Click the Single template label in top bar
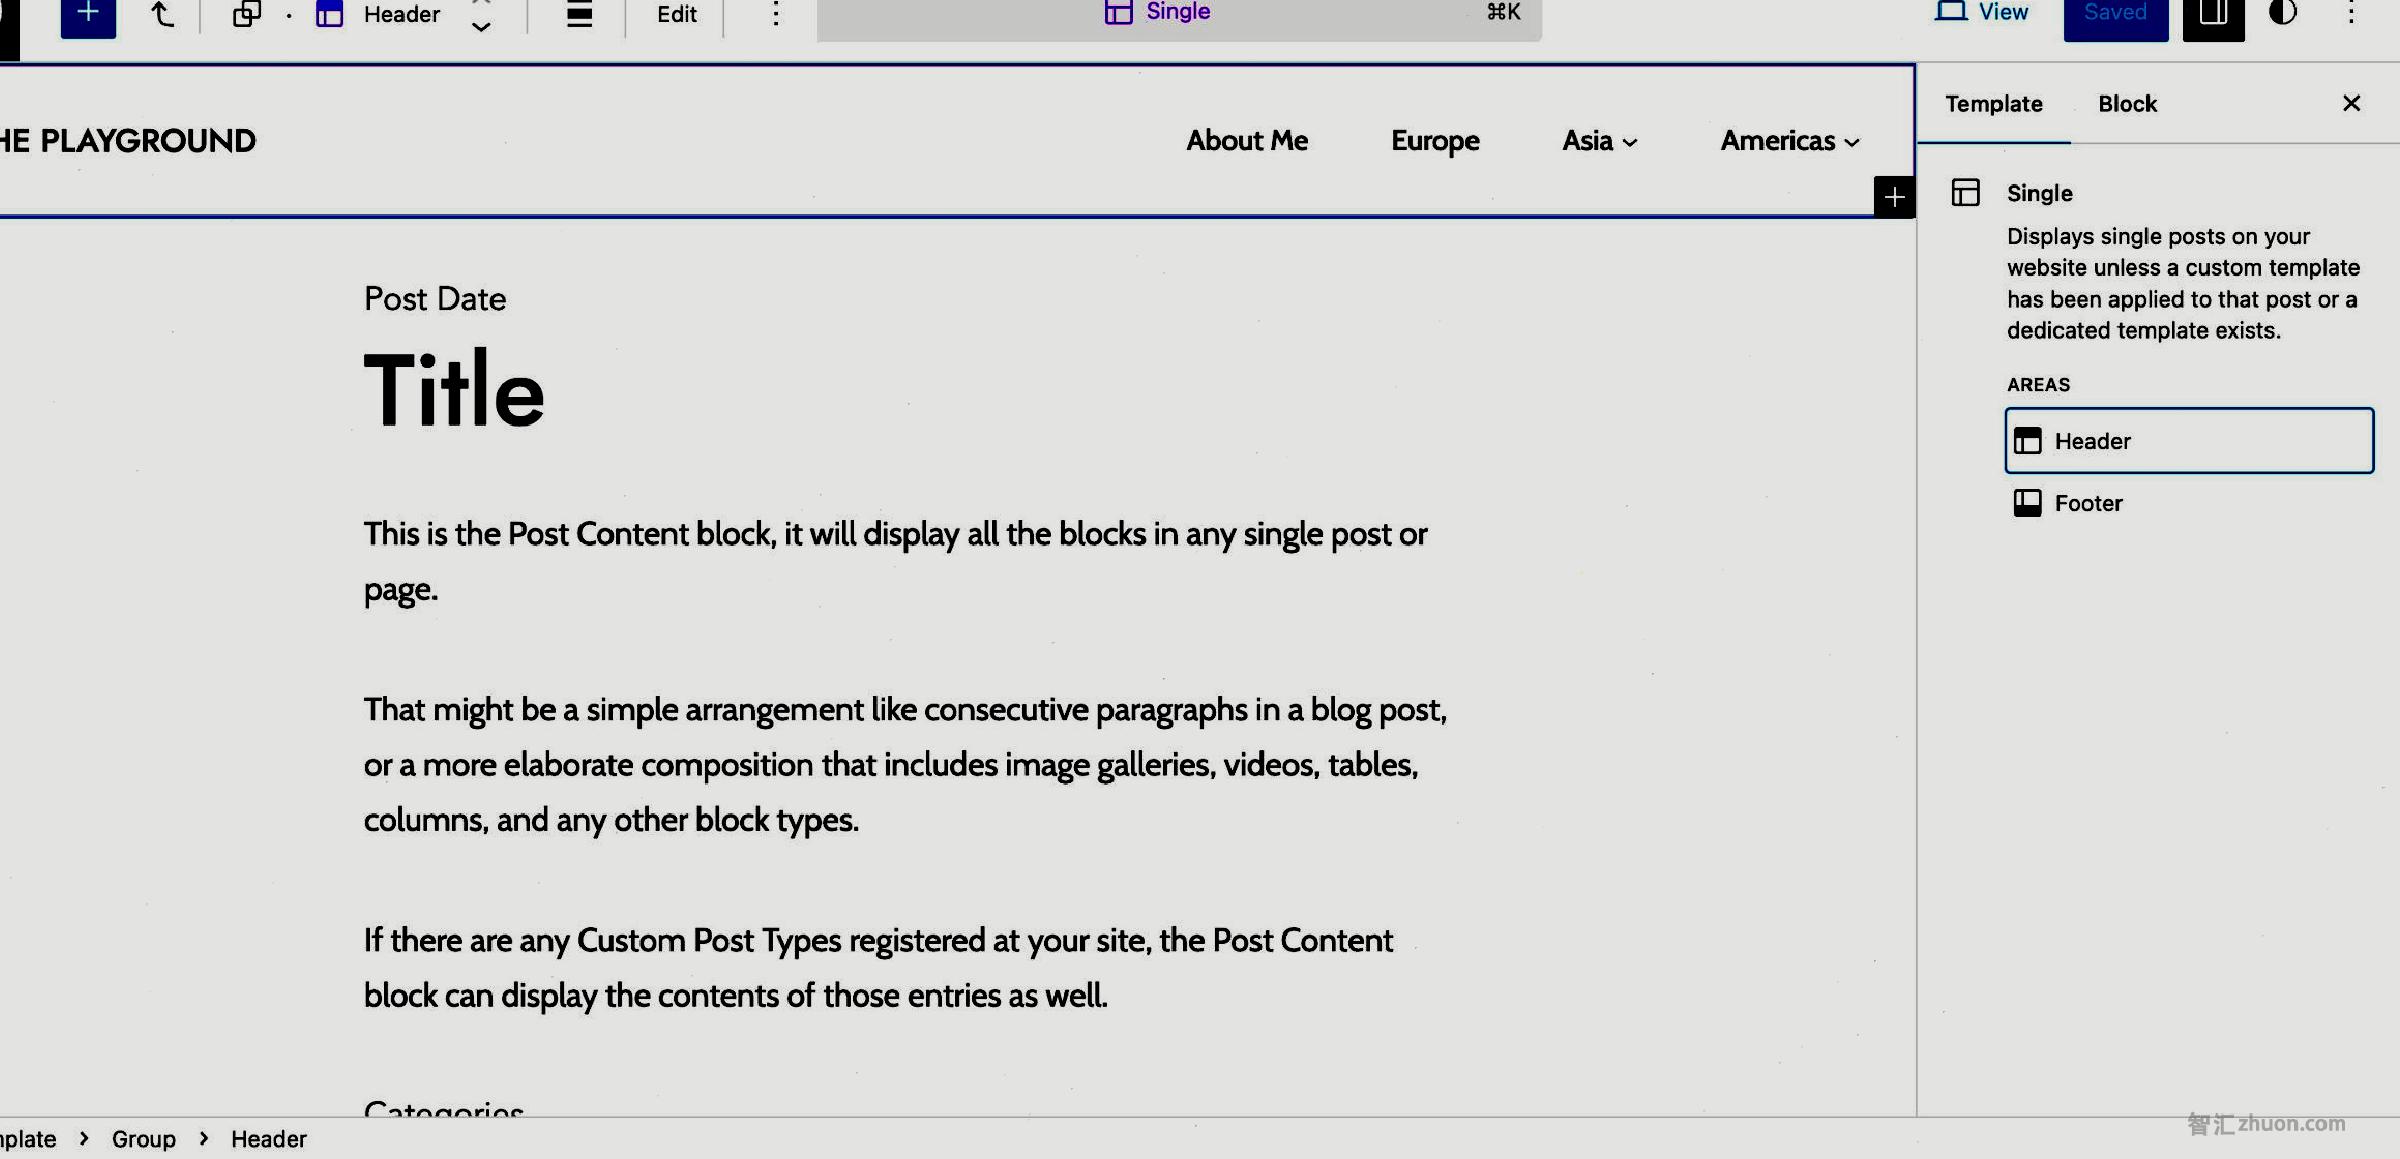 (x=1177, y=12)
